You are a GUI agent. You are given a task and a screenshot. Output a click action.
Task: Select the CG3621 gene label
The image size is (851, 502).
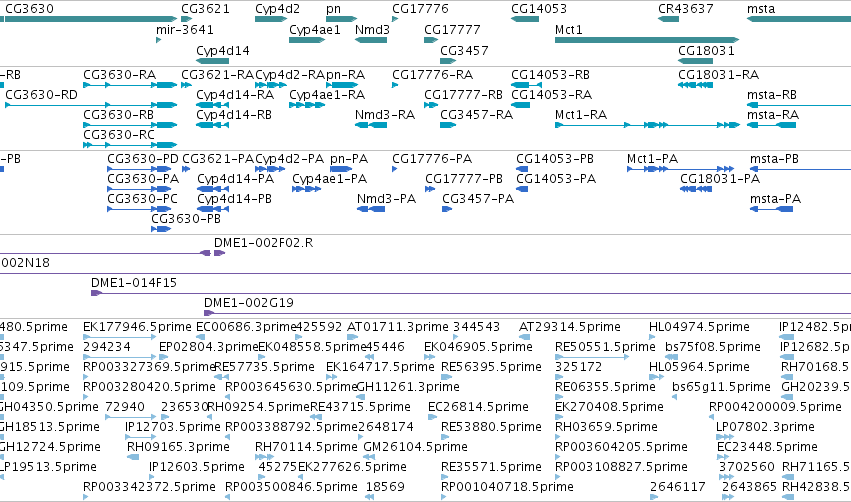pos(205,9)
